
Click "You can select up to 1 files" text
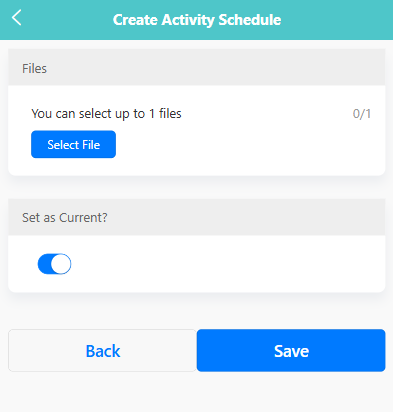point(106,114)
